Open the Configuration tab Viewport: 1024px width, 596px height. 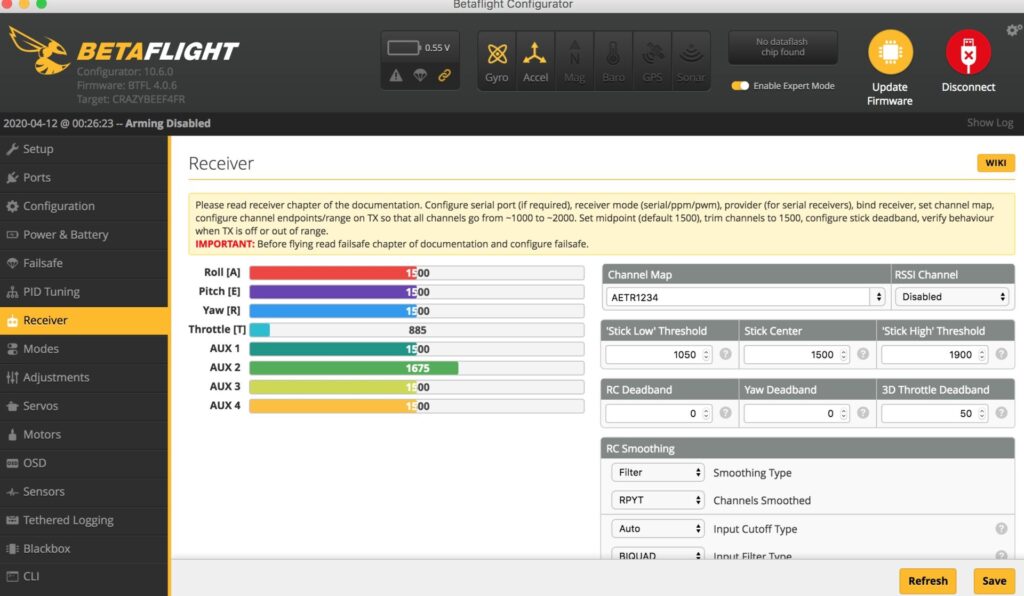pos(84,206)
